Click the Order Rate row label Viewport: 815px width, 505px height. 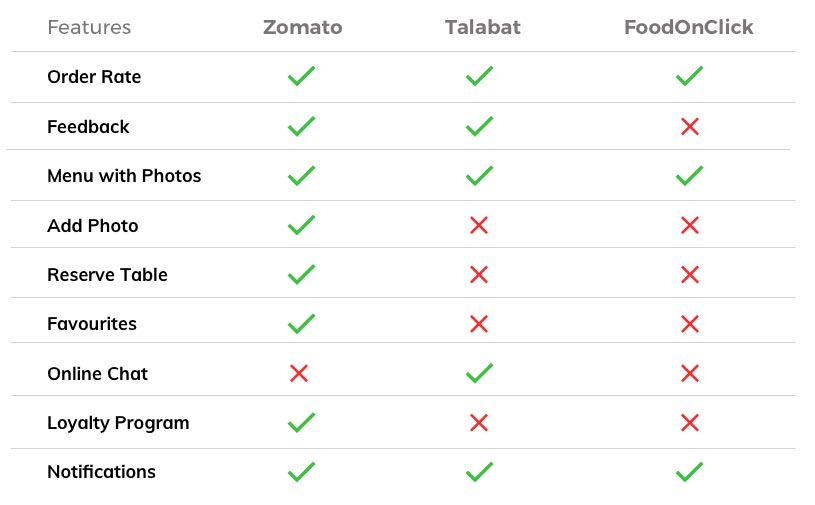coord(94,77)
